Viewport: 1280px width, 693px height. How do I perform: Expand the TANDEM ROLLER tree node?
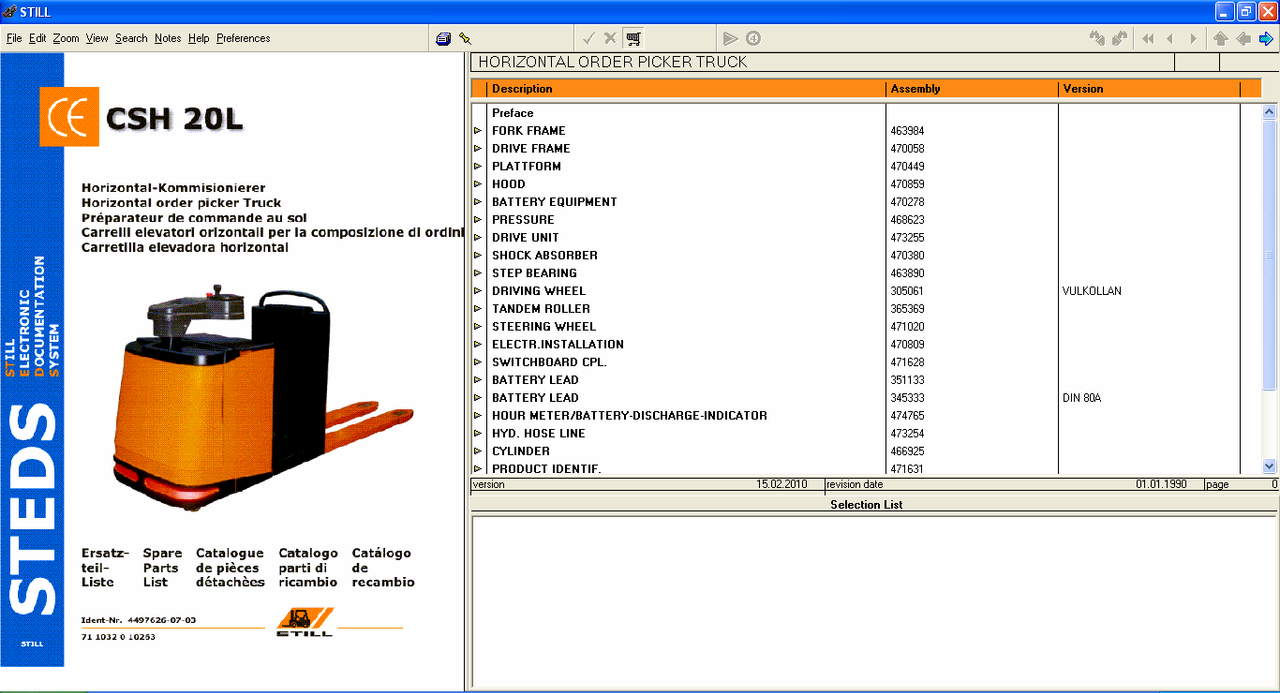478,309
